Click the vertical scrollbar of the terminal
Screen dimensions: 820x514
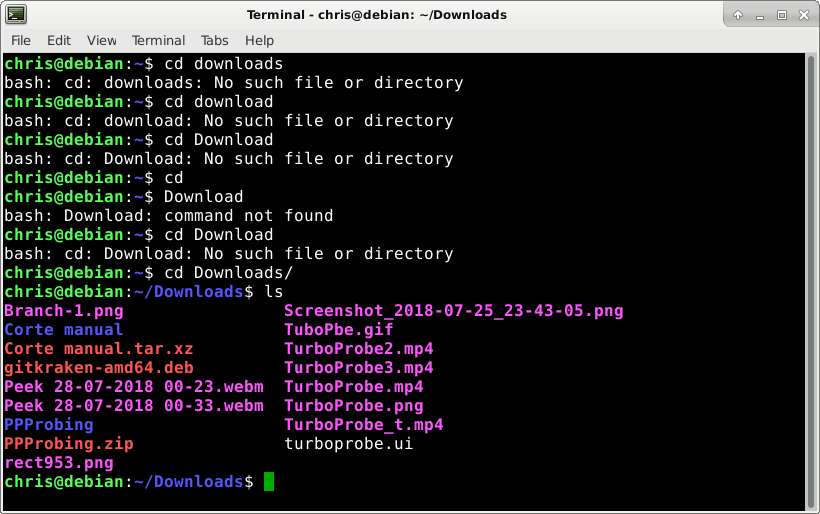point(811,282)
